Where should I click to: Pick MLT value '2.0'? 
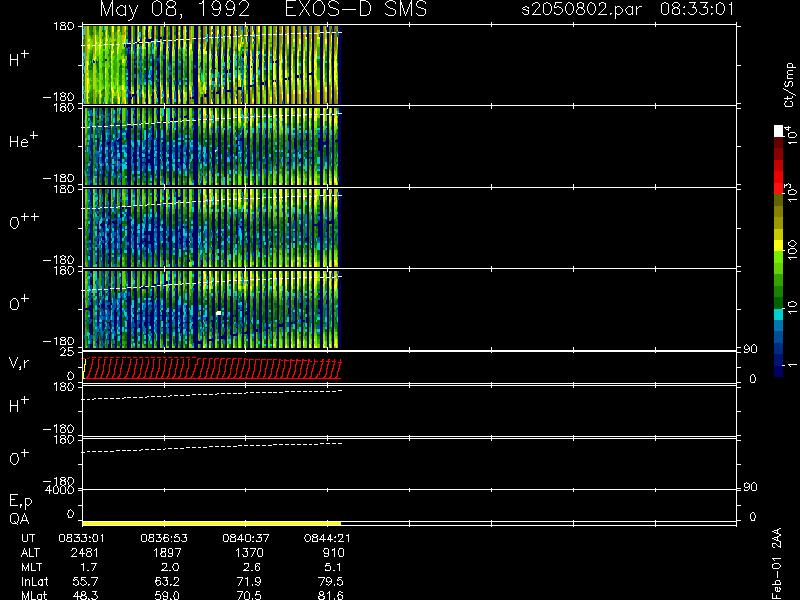(x=170, y=567)
